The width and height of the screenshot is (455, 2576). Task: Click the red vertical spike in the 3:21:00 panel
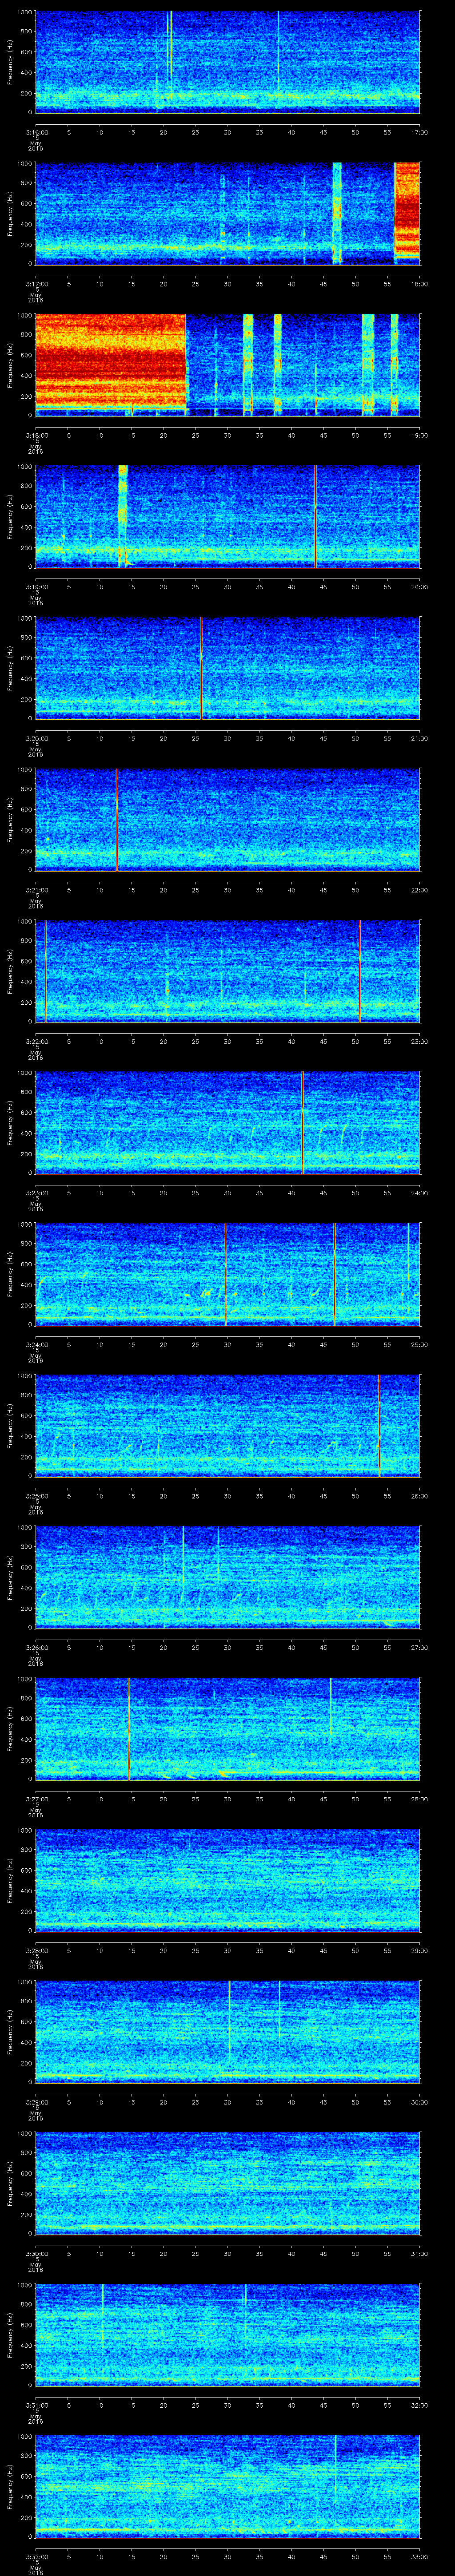(116, 819)
